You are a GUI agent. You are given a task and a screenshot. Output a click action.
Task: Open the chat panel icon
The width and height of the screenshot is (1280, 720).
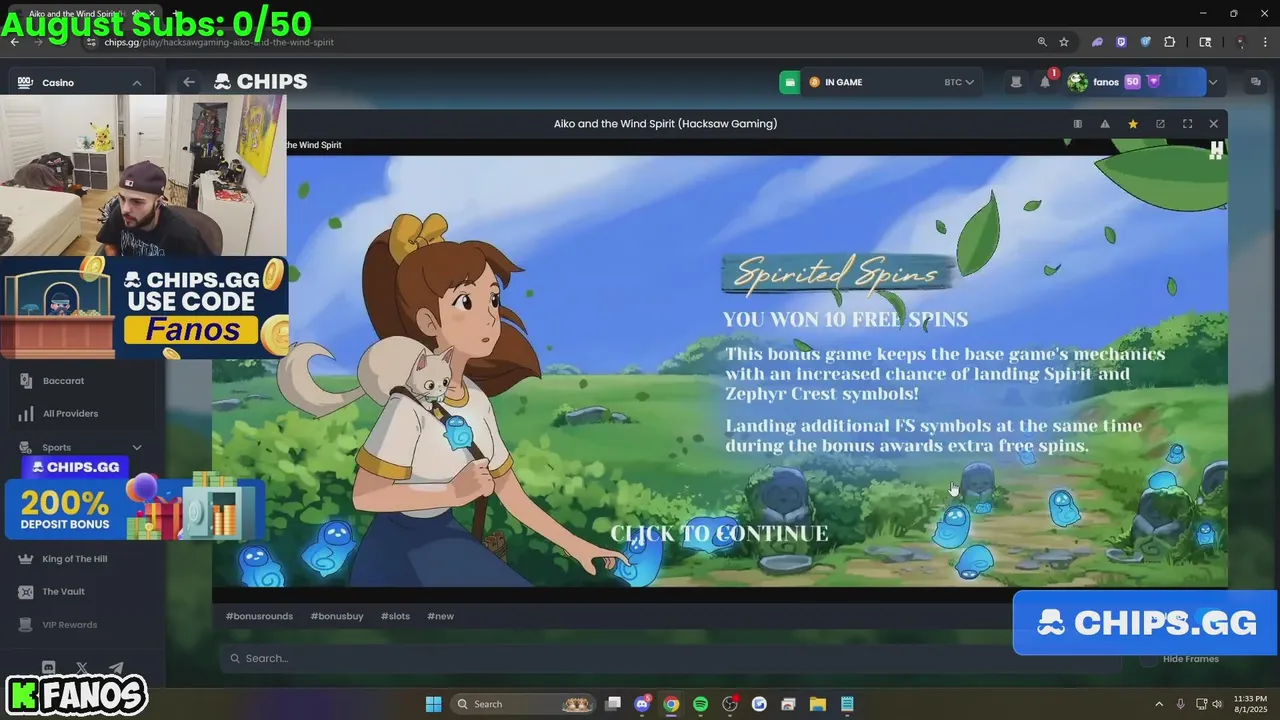pyautogui.click(x=1256, y=82)
